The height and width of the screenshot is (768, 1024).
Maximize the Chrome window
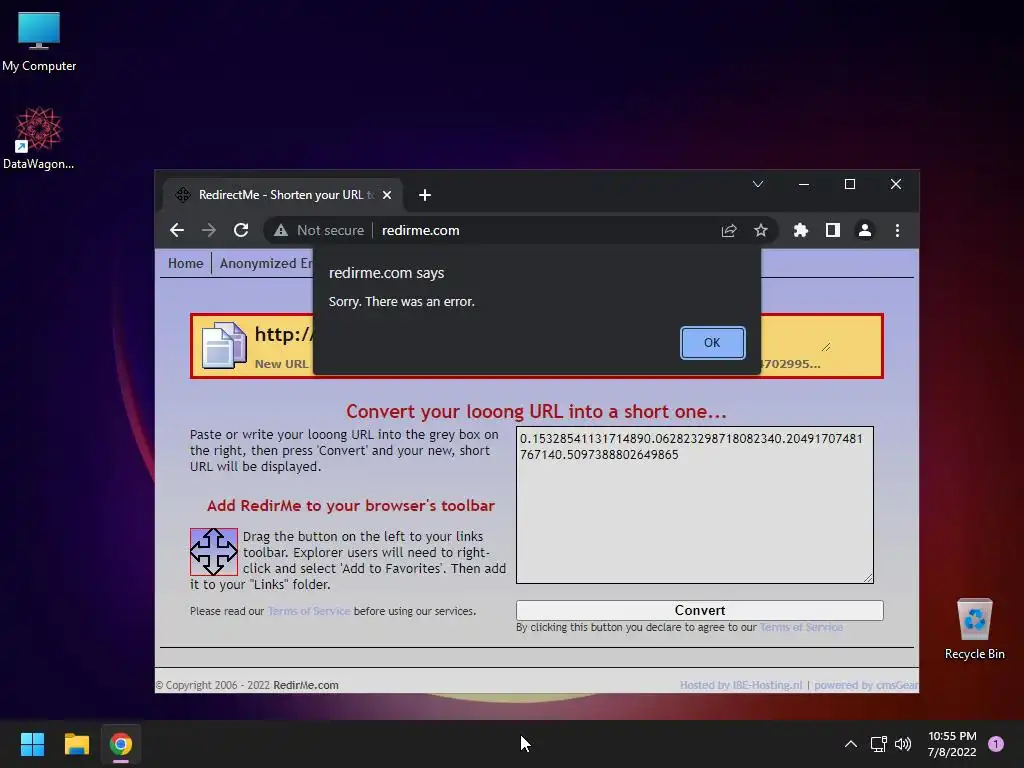point(850,184)
